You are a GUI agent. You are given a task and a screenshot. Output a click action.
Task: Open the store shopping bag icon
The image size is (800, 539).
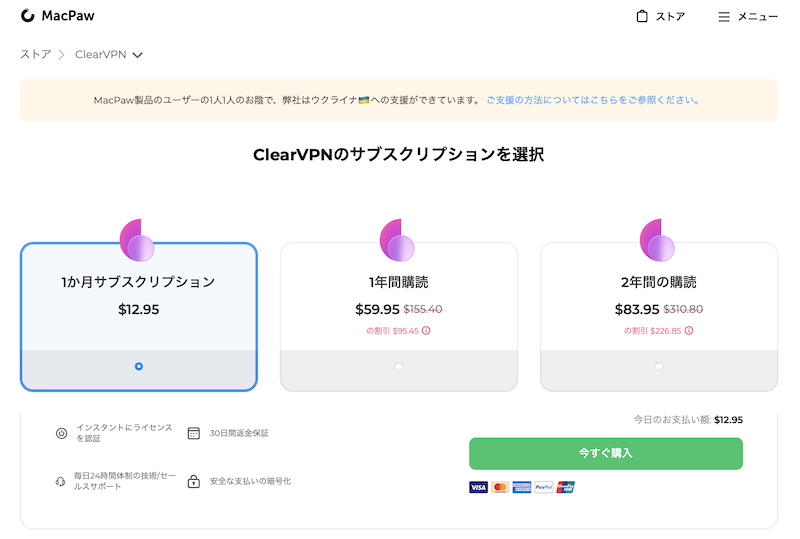tap(642, 16)
